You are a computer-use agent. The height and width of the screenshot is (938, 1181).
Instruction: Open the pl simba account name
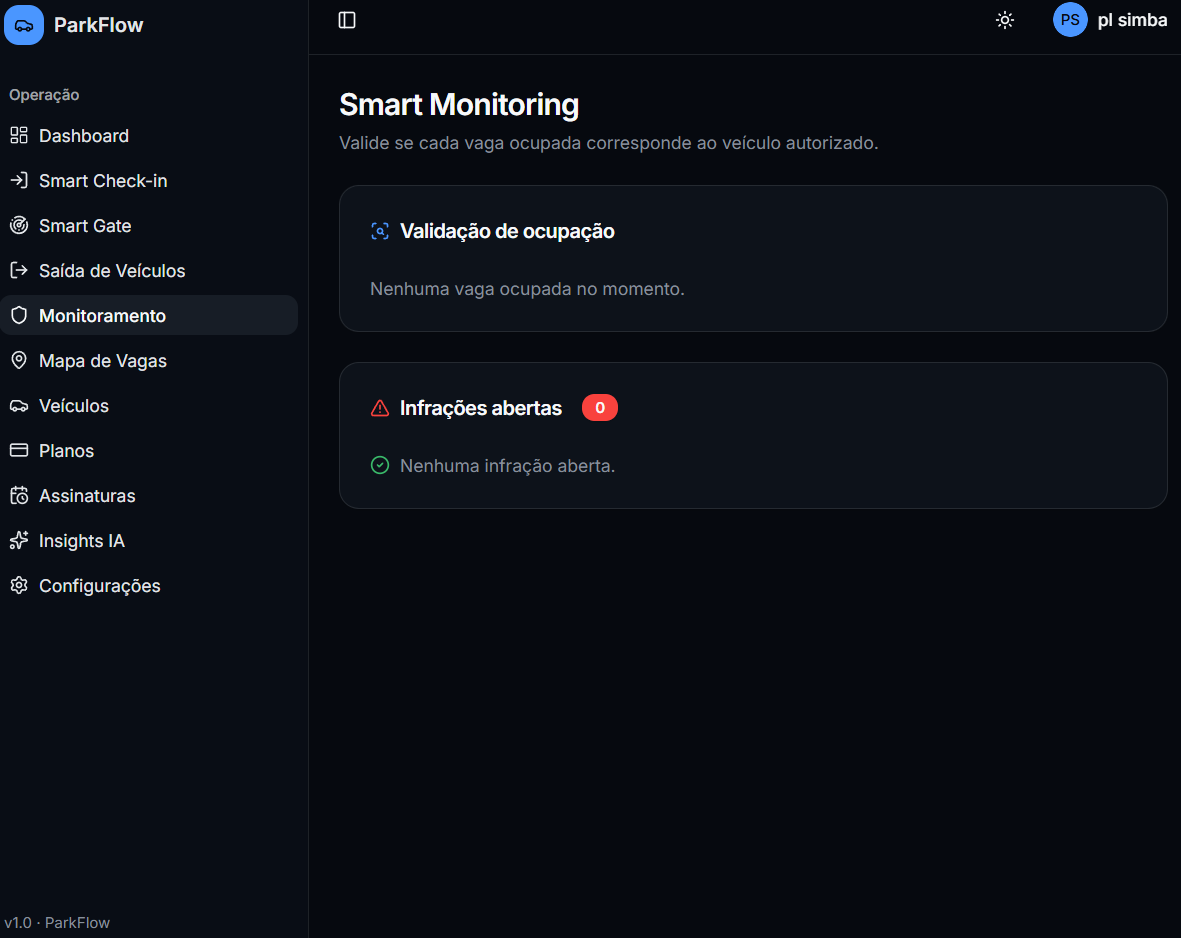click(x=1132, y=20)
